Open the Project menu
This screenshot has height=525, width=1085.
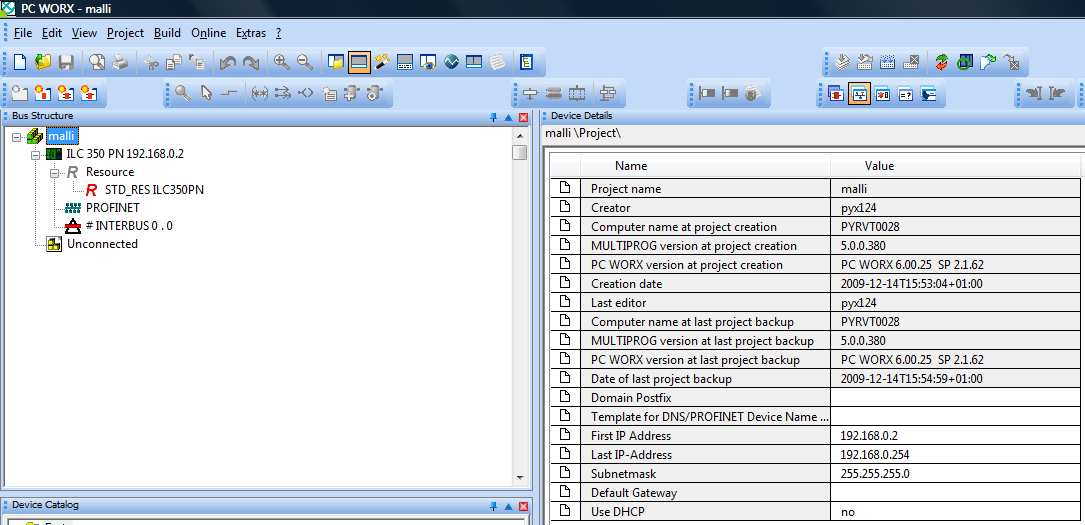125,33
